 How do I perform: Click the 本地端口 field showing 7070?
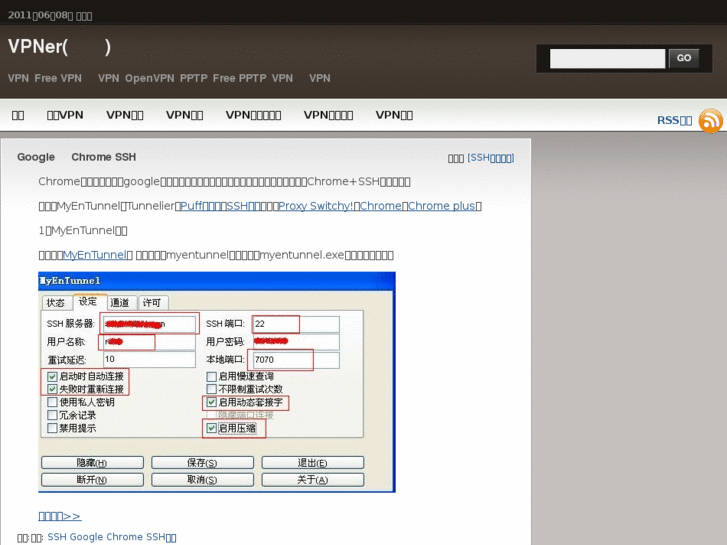click(x=296, y=360)
